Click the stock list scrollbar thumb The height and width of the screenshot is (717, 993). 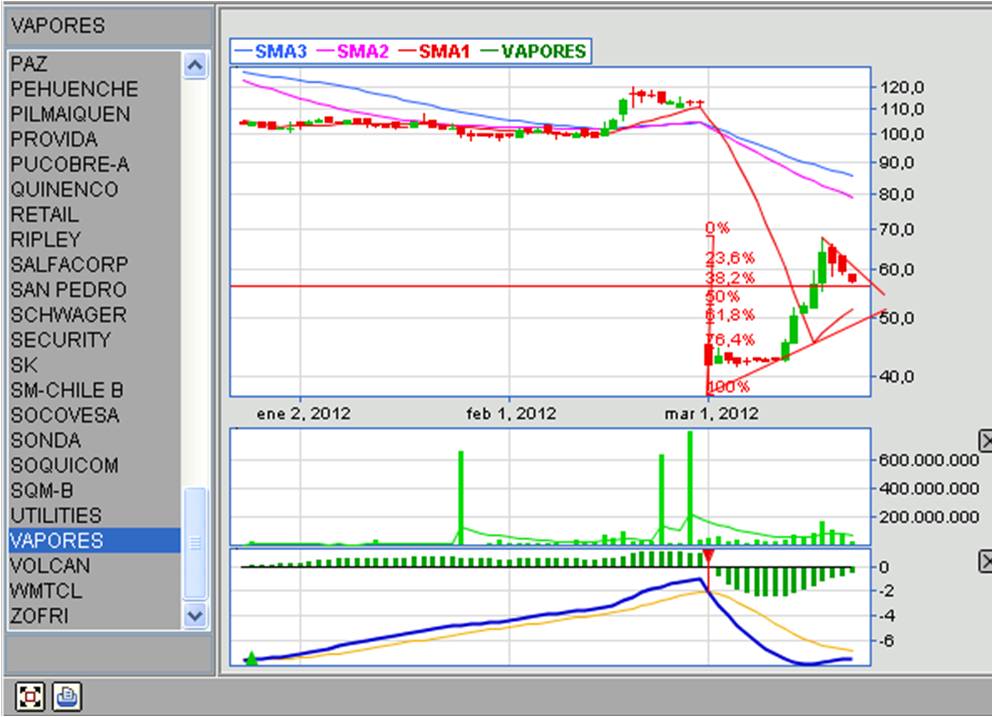pos(195,543)
